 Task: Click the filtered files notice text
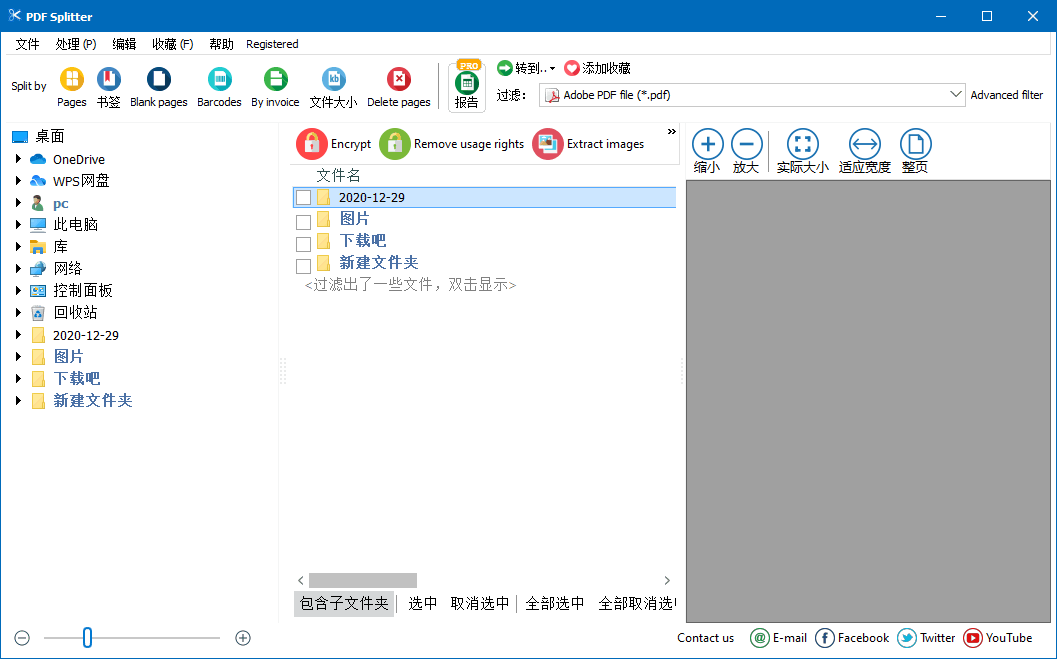(x=410, y=285)
